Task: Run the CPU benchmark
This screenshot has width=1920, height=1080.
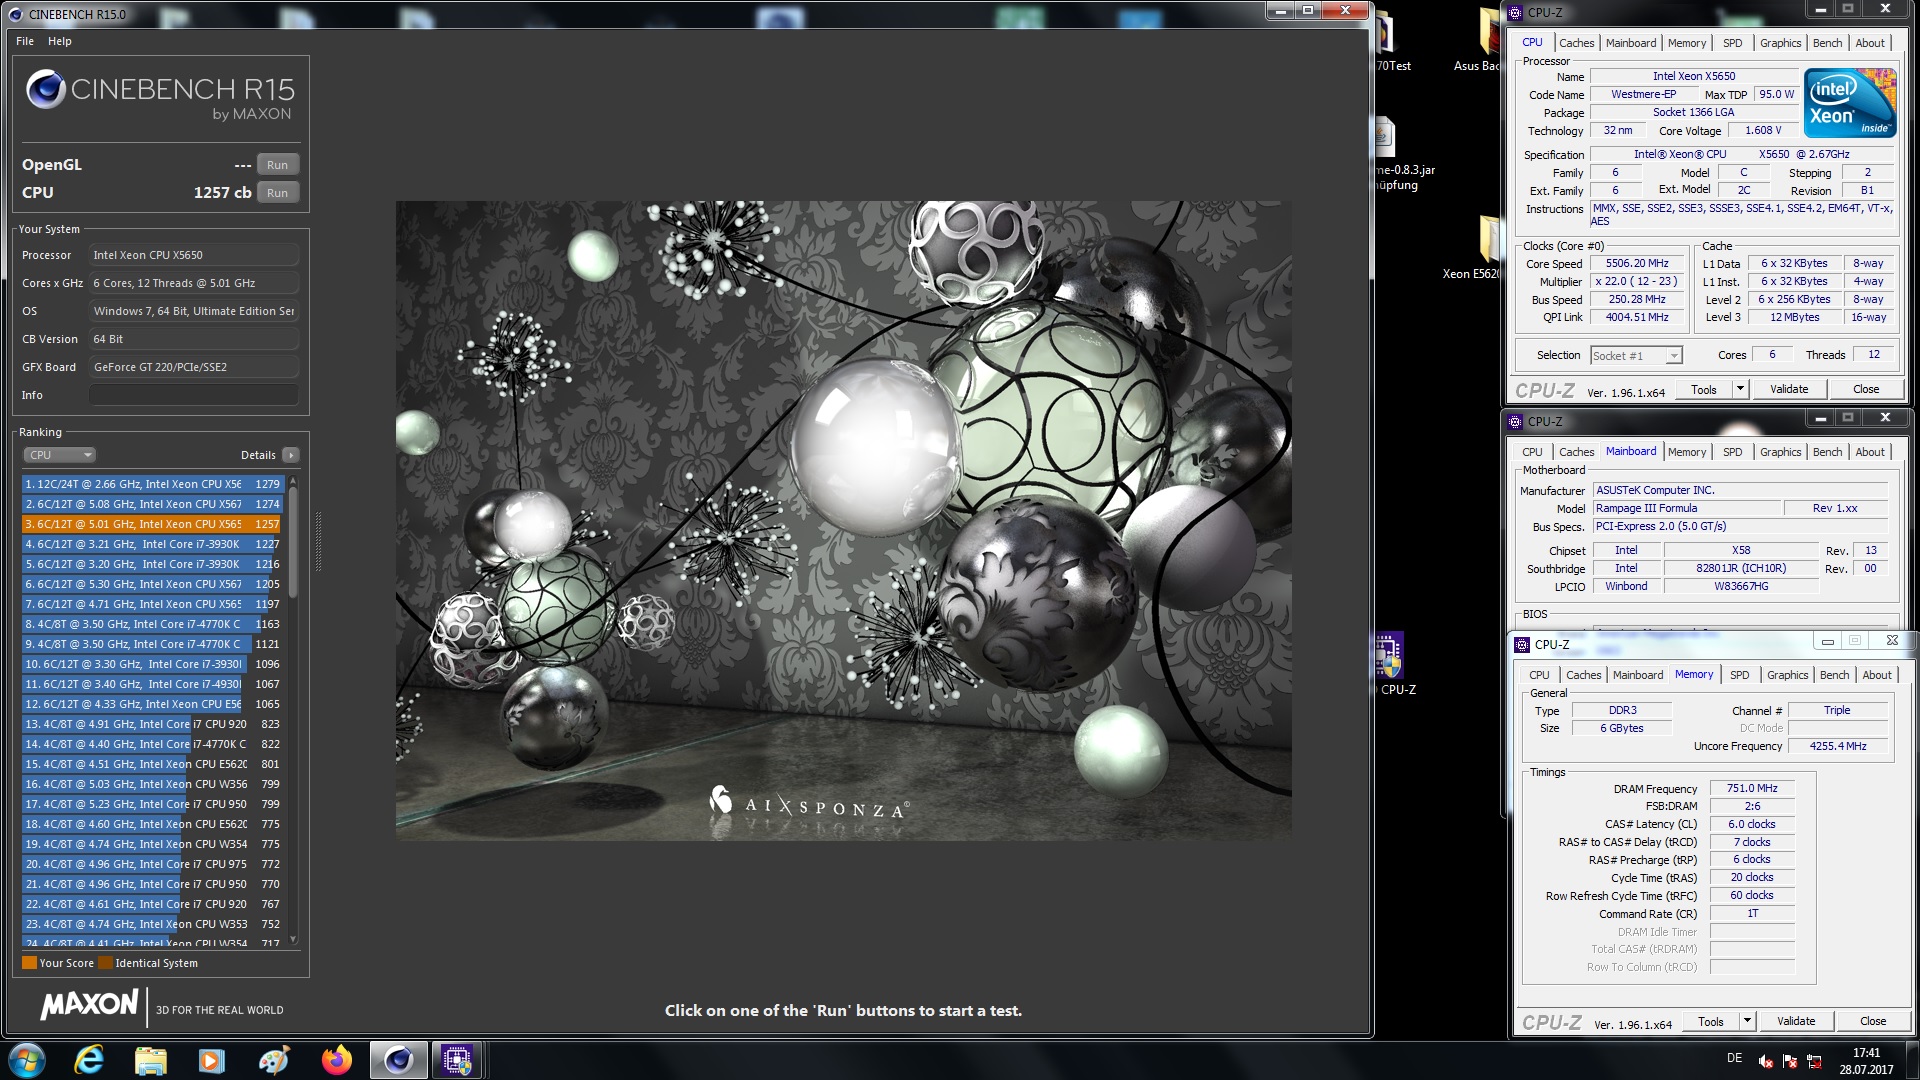Action: [x=277, y=193]
